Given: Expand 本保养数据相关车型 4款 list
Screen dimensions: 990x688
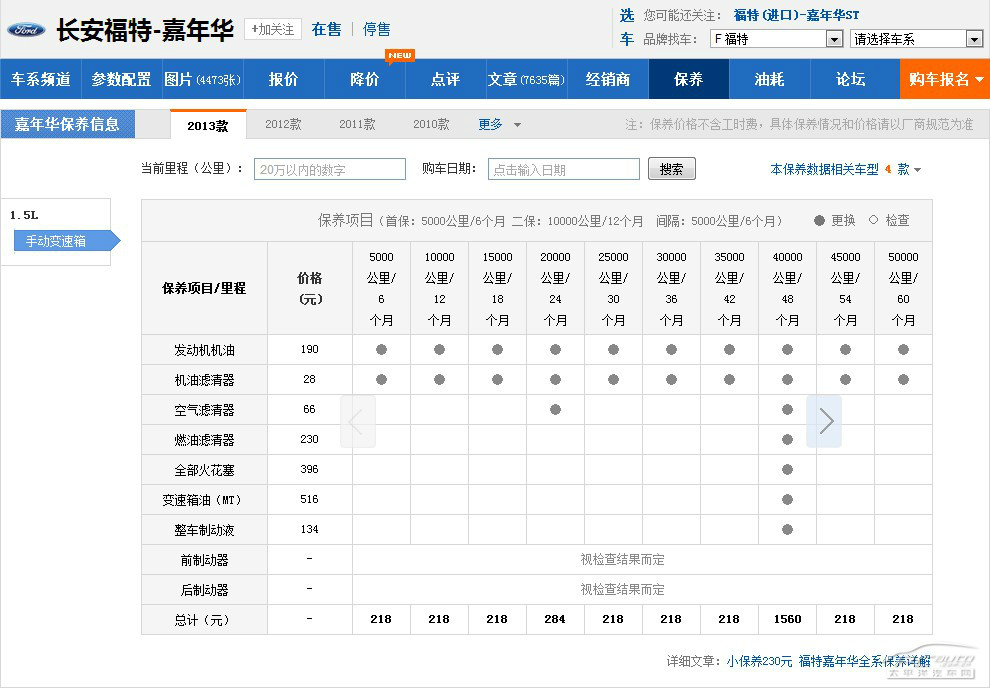Looking at the screenshot, I should coord(845,170).
